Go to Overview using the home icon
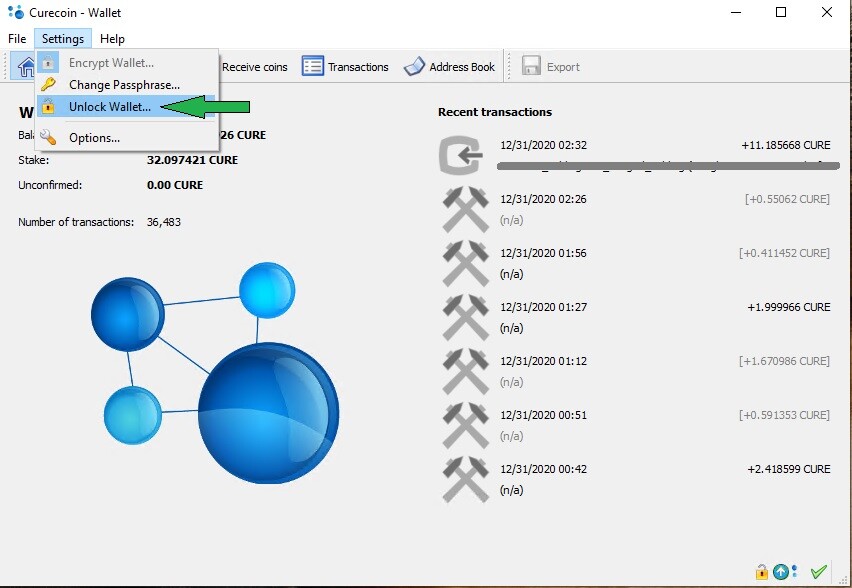 tap(24, 67)
